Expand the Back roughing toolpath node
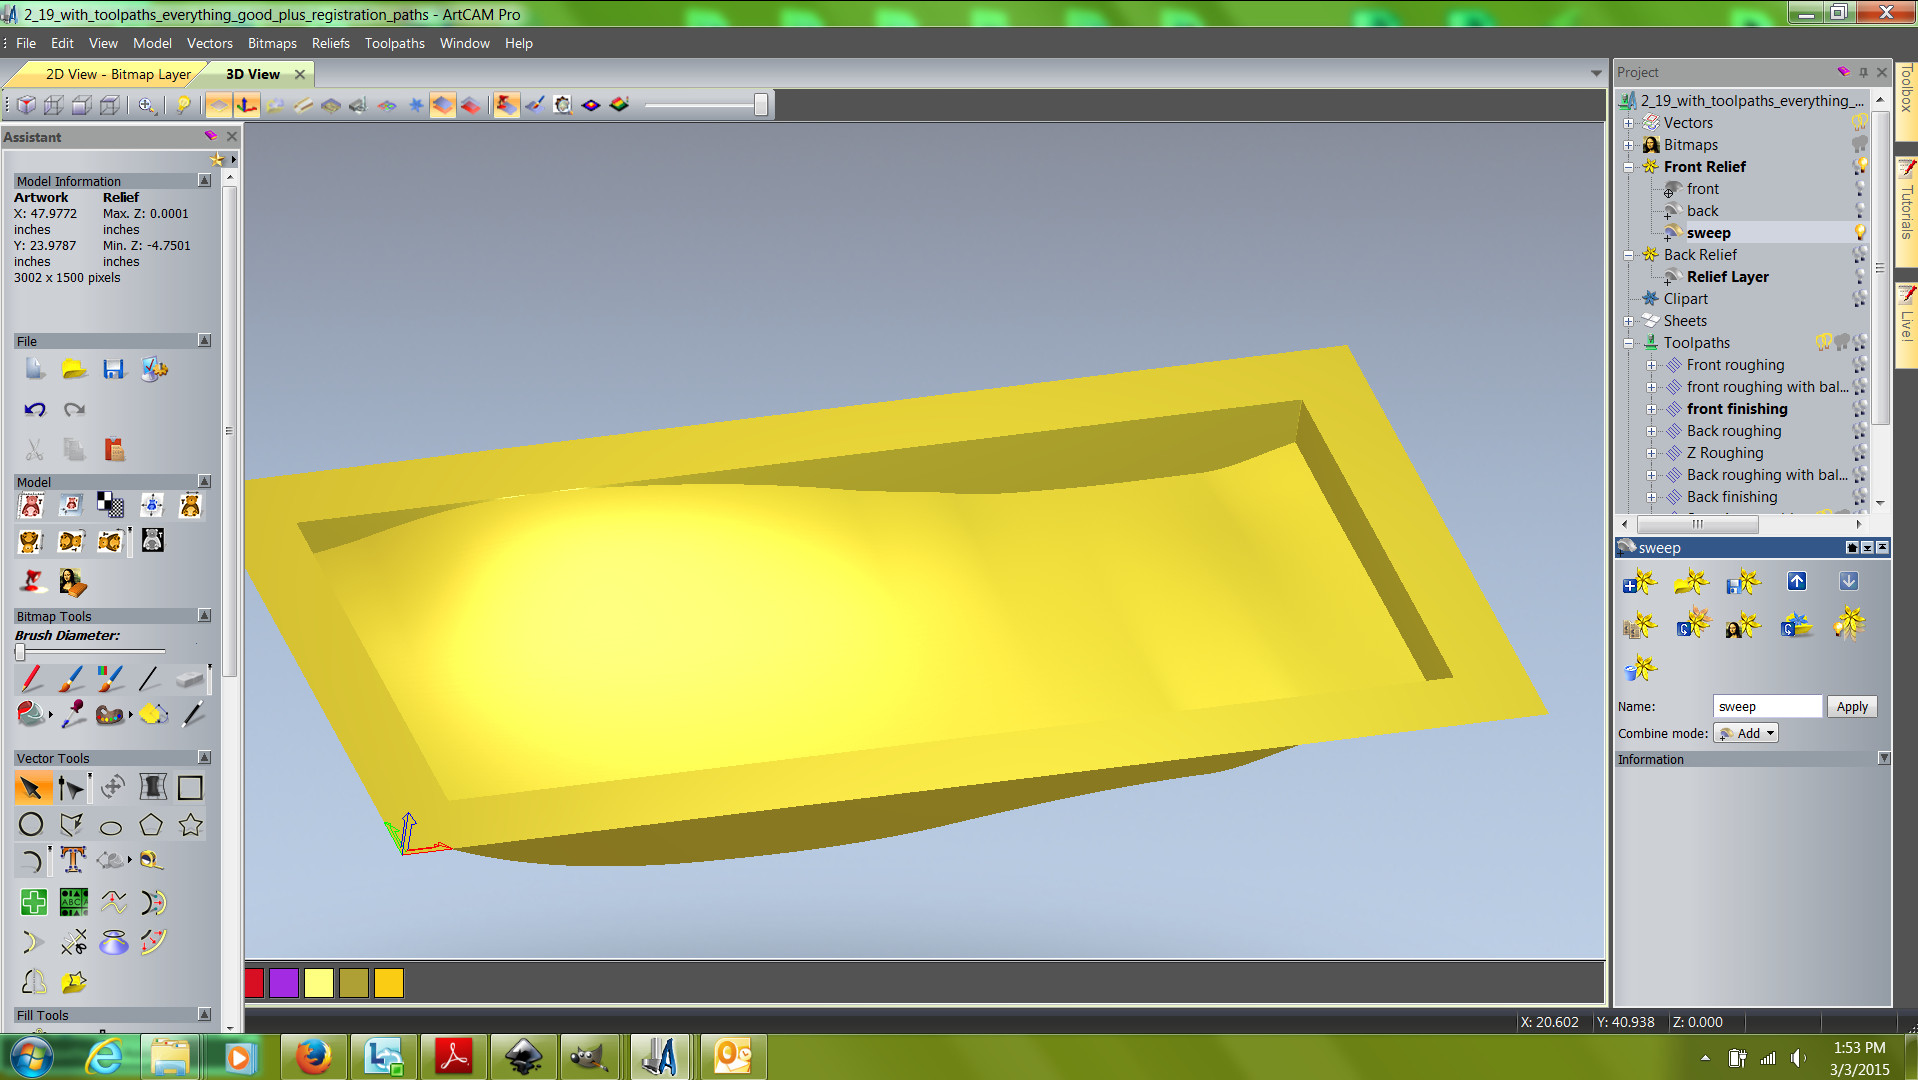The image size is (1918, 1080). pos(1651,431)
